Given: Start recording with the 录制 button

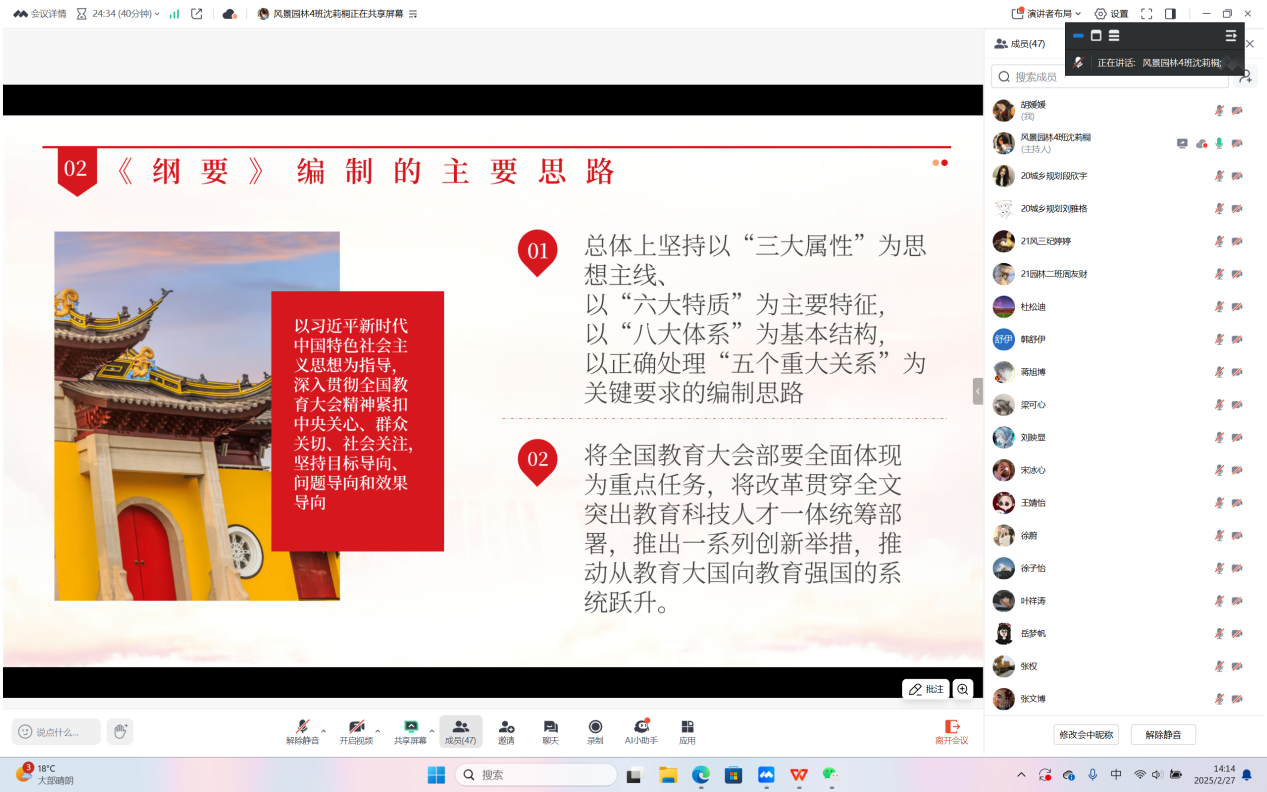Looking at the screenshot, I should [x=595, y=731].
